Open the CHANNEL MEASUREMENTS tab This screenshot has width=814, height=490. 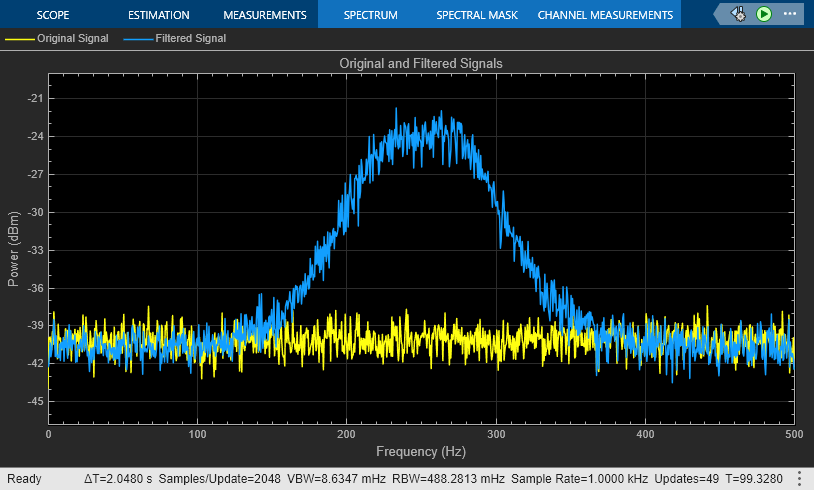[605, 15]
